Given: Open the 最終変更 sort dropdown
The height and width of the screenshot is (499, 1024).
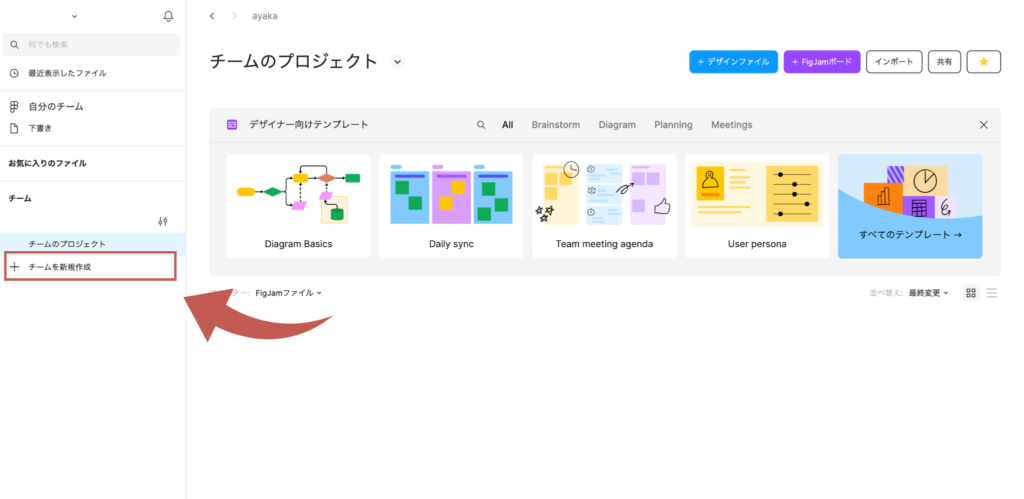Looking at the screenshot, I should pyautogui.click(x=929, y=293).
